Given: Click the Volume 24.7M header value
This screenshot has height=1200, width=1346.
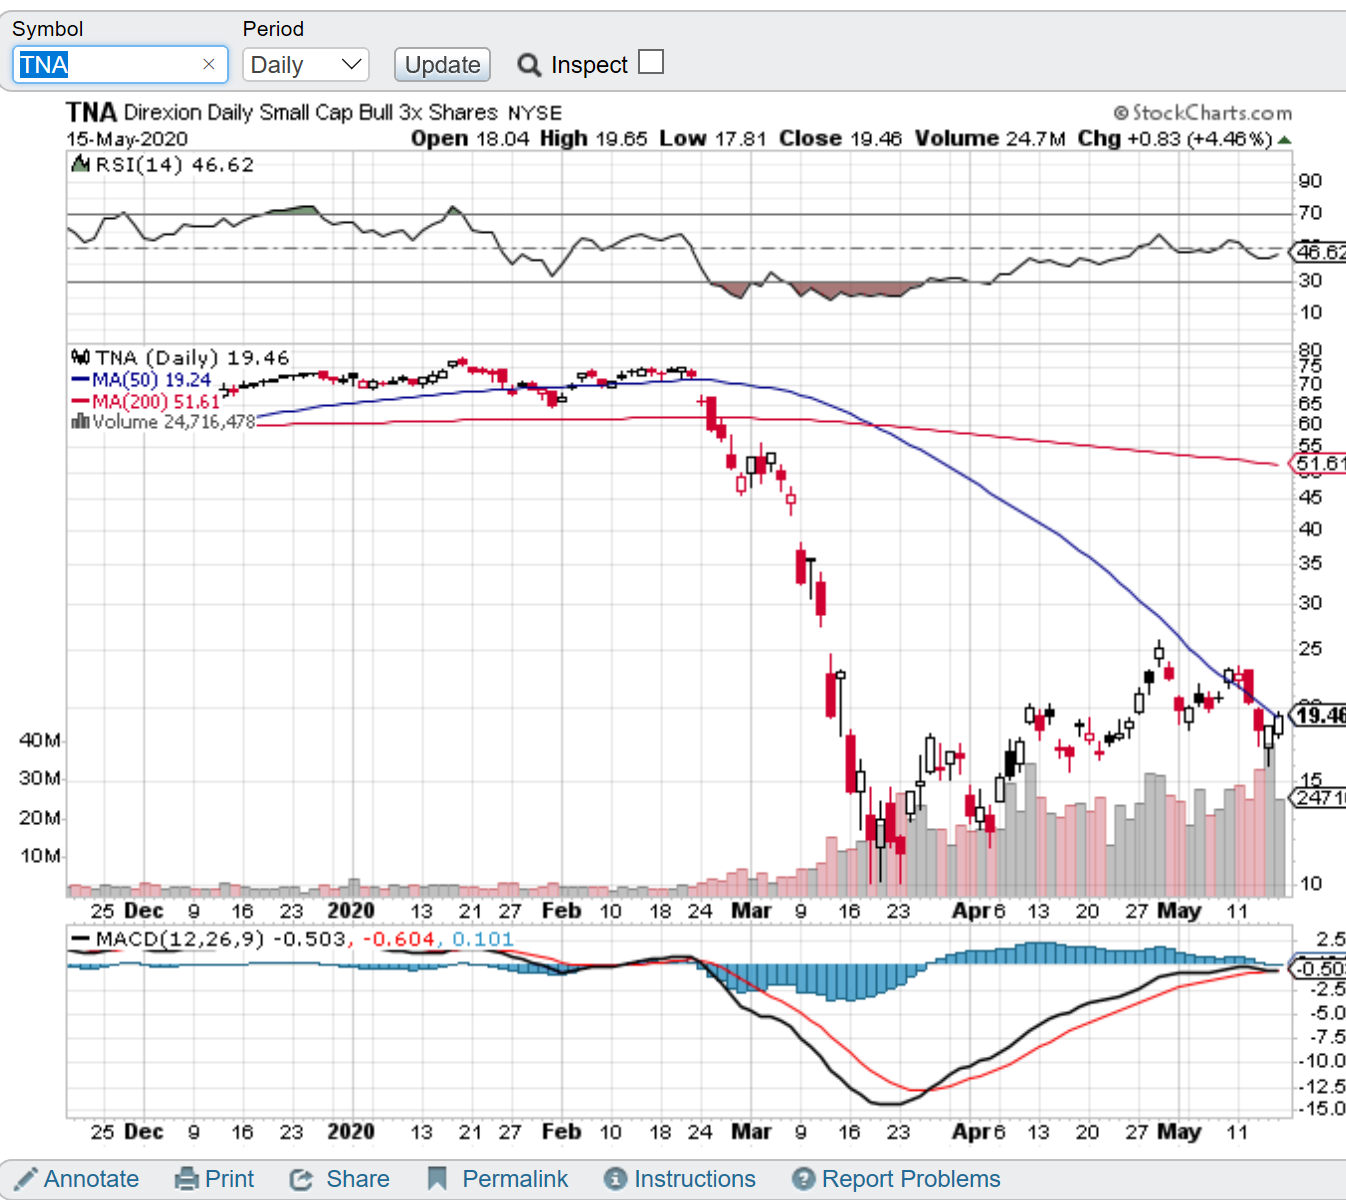Looking at the screenshot, I should click(990, 139).
